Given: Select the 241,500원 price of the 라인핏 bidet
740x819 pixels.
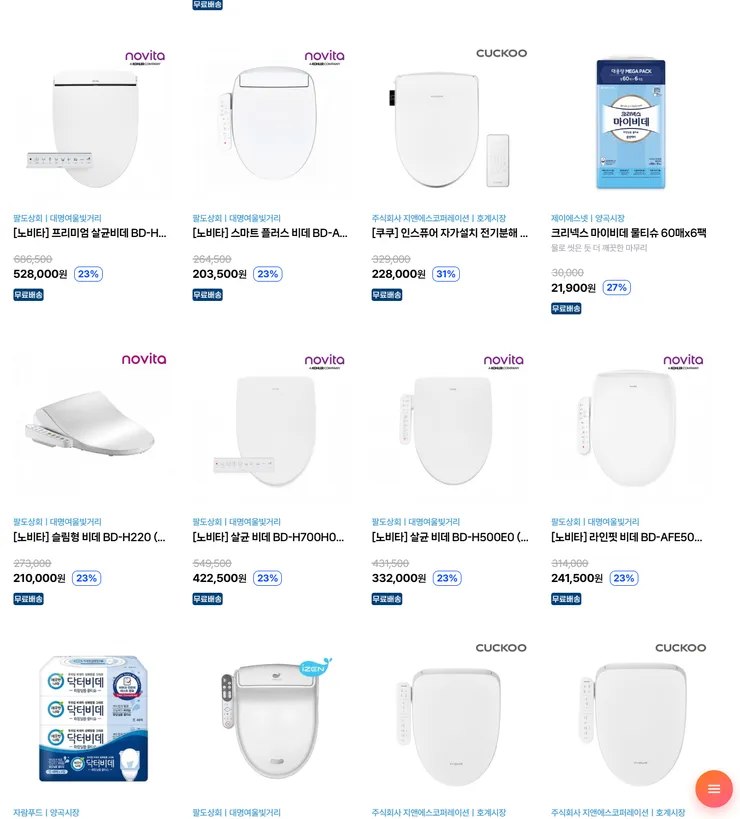Looking at the screenshot, I should click(x=577, y=578).
